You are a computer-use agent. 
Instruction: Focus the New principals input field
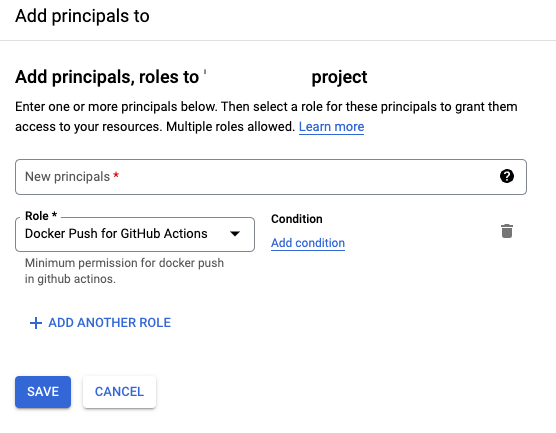(271, 177)
